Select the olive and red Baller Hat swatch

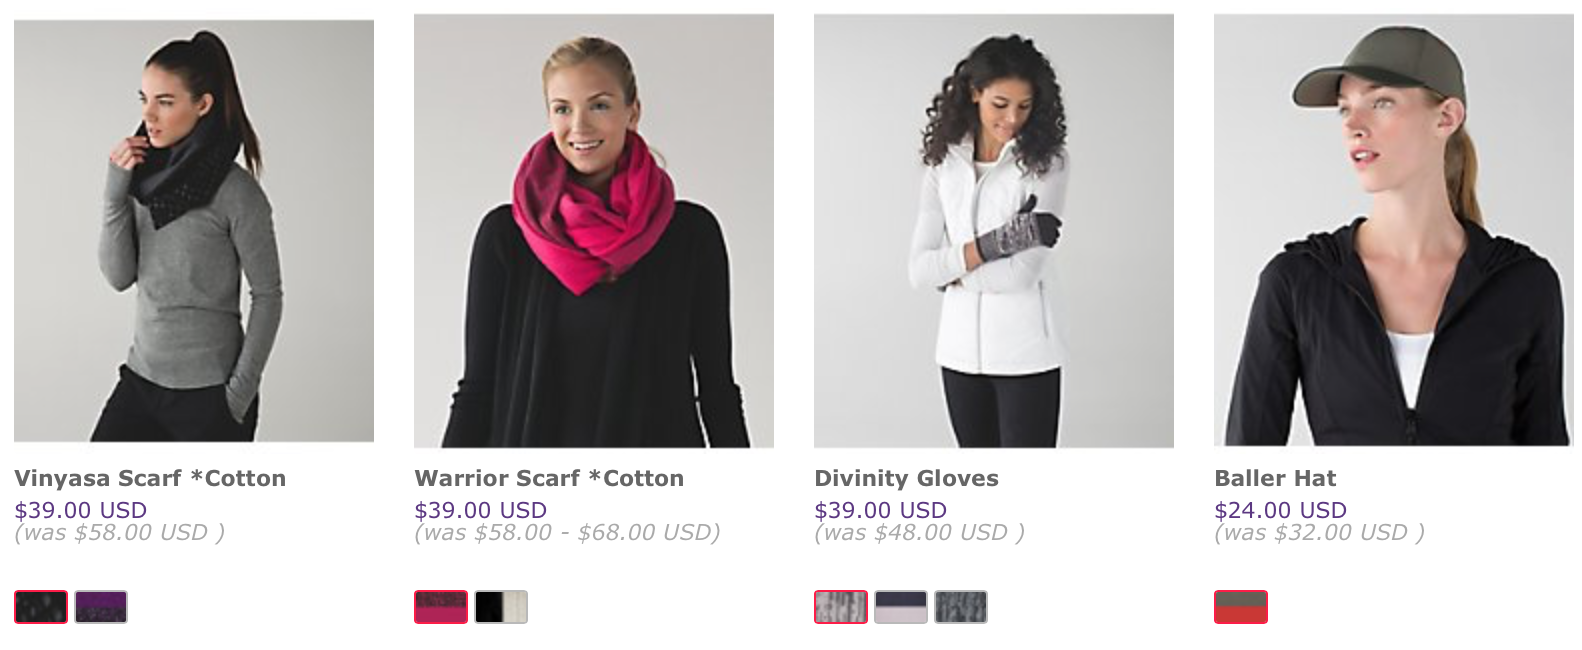[1241, 607]
